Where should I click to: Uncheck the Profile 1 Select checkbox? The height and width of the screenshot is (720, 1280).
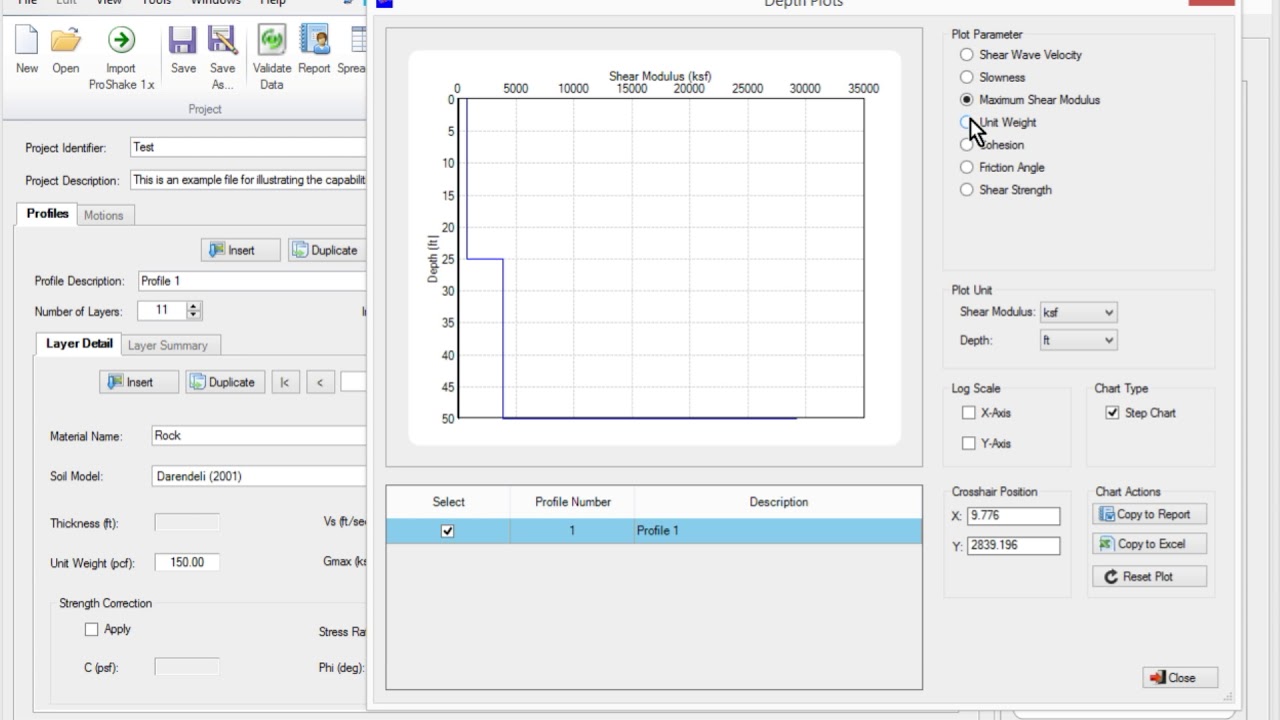click(x=447, y=531)
